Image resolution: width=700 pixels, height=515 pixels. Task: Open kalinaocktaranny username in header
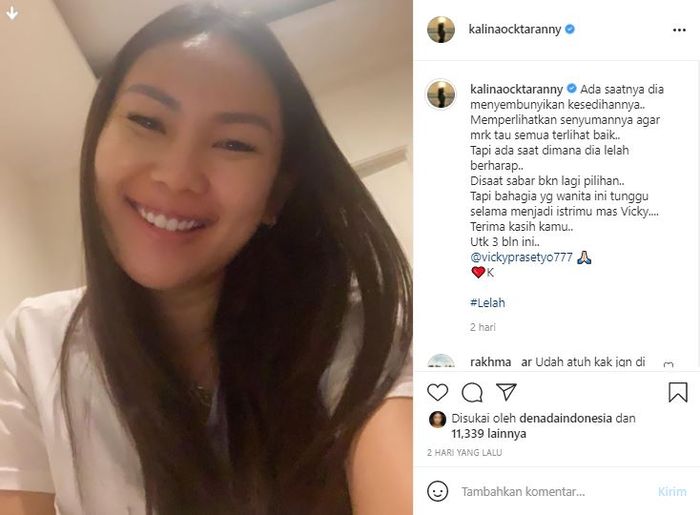click(x=514, y=29)
